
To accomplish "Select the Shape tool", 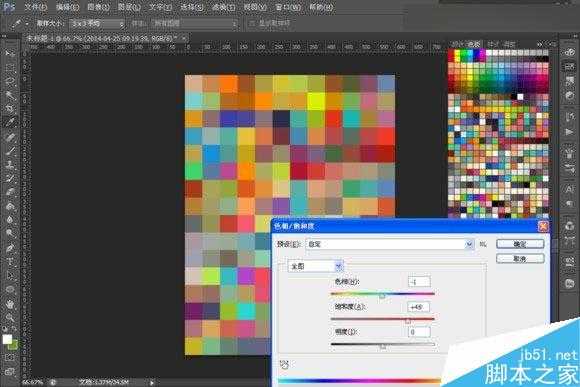I will (x=10, y=289).
